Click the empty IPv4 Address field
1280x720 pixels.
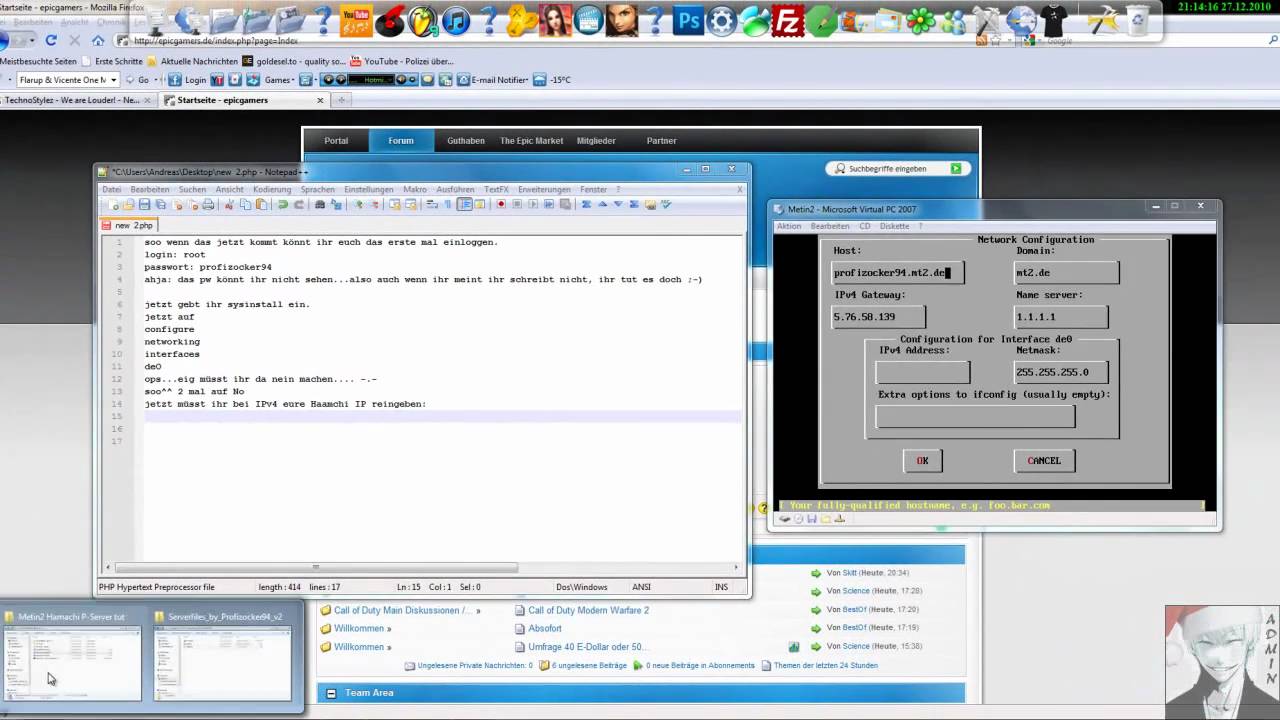coord(922,372)
